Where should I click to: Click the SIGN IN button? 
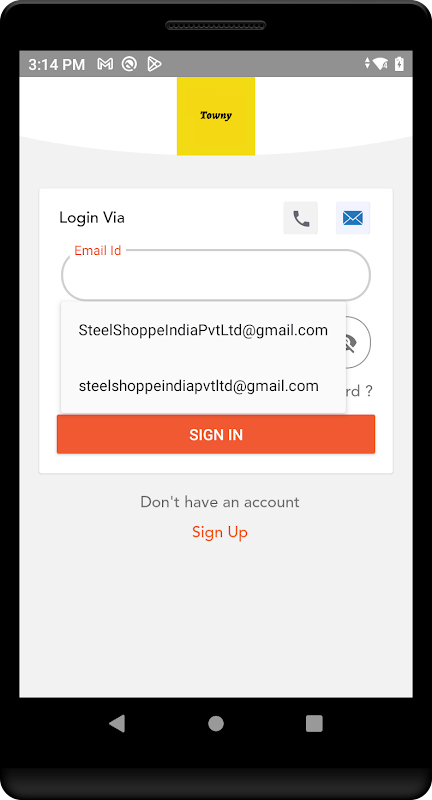[216, 434]
